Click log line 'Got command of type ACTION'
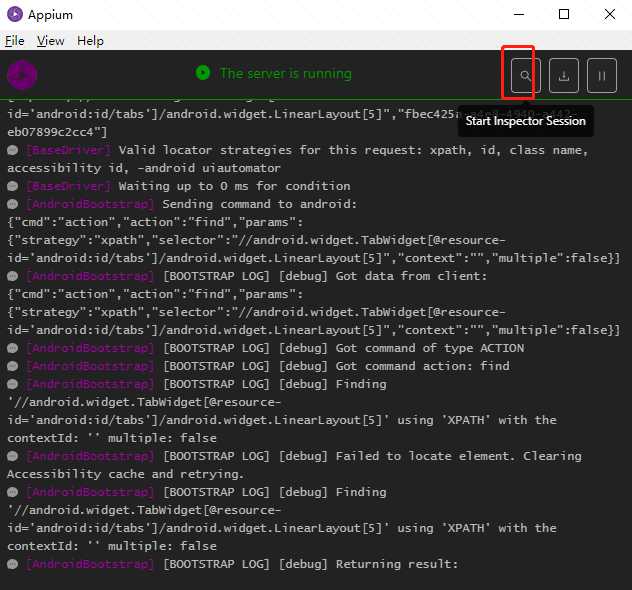 tap(430, 348)
